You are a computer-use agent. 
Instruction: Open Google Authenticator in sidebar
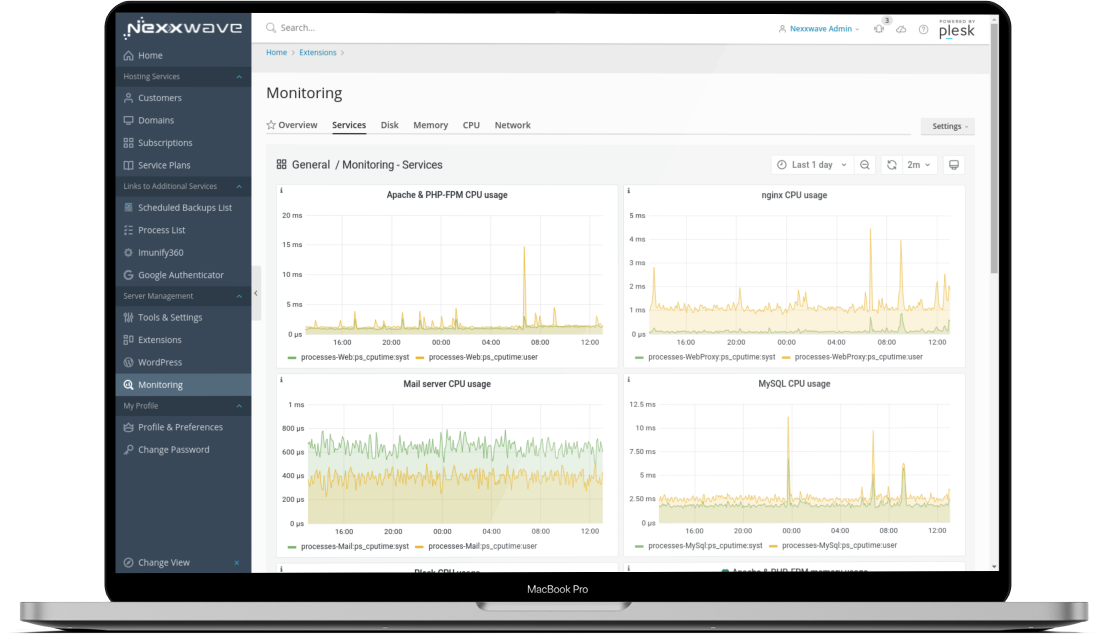183,275
